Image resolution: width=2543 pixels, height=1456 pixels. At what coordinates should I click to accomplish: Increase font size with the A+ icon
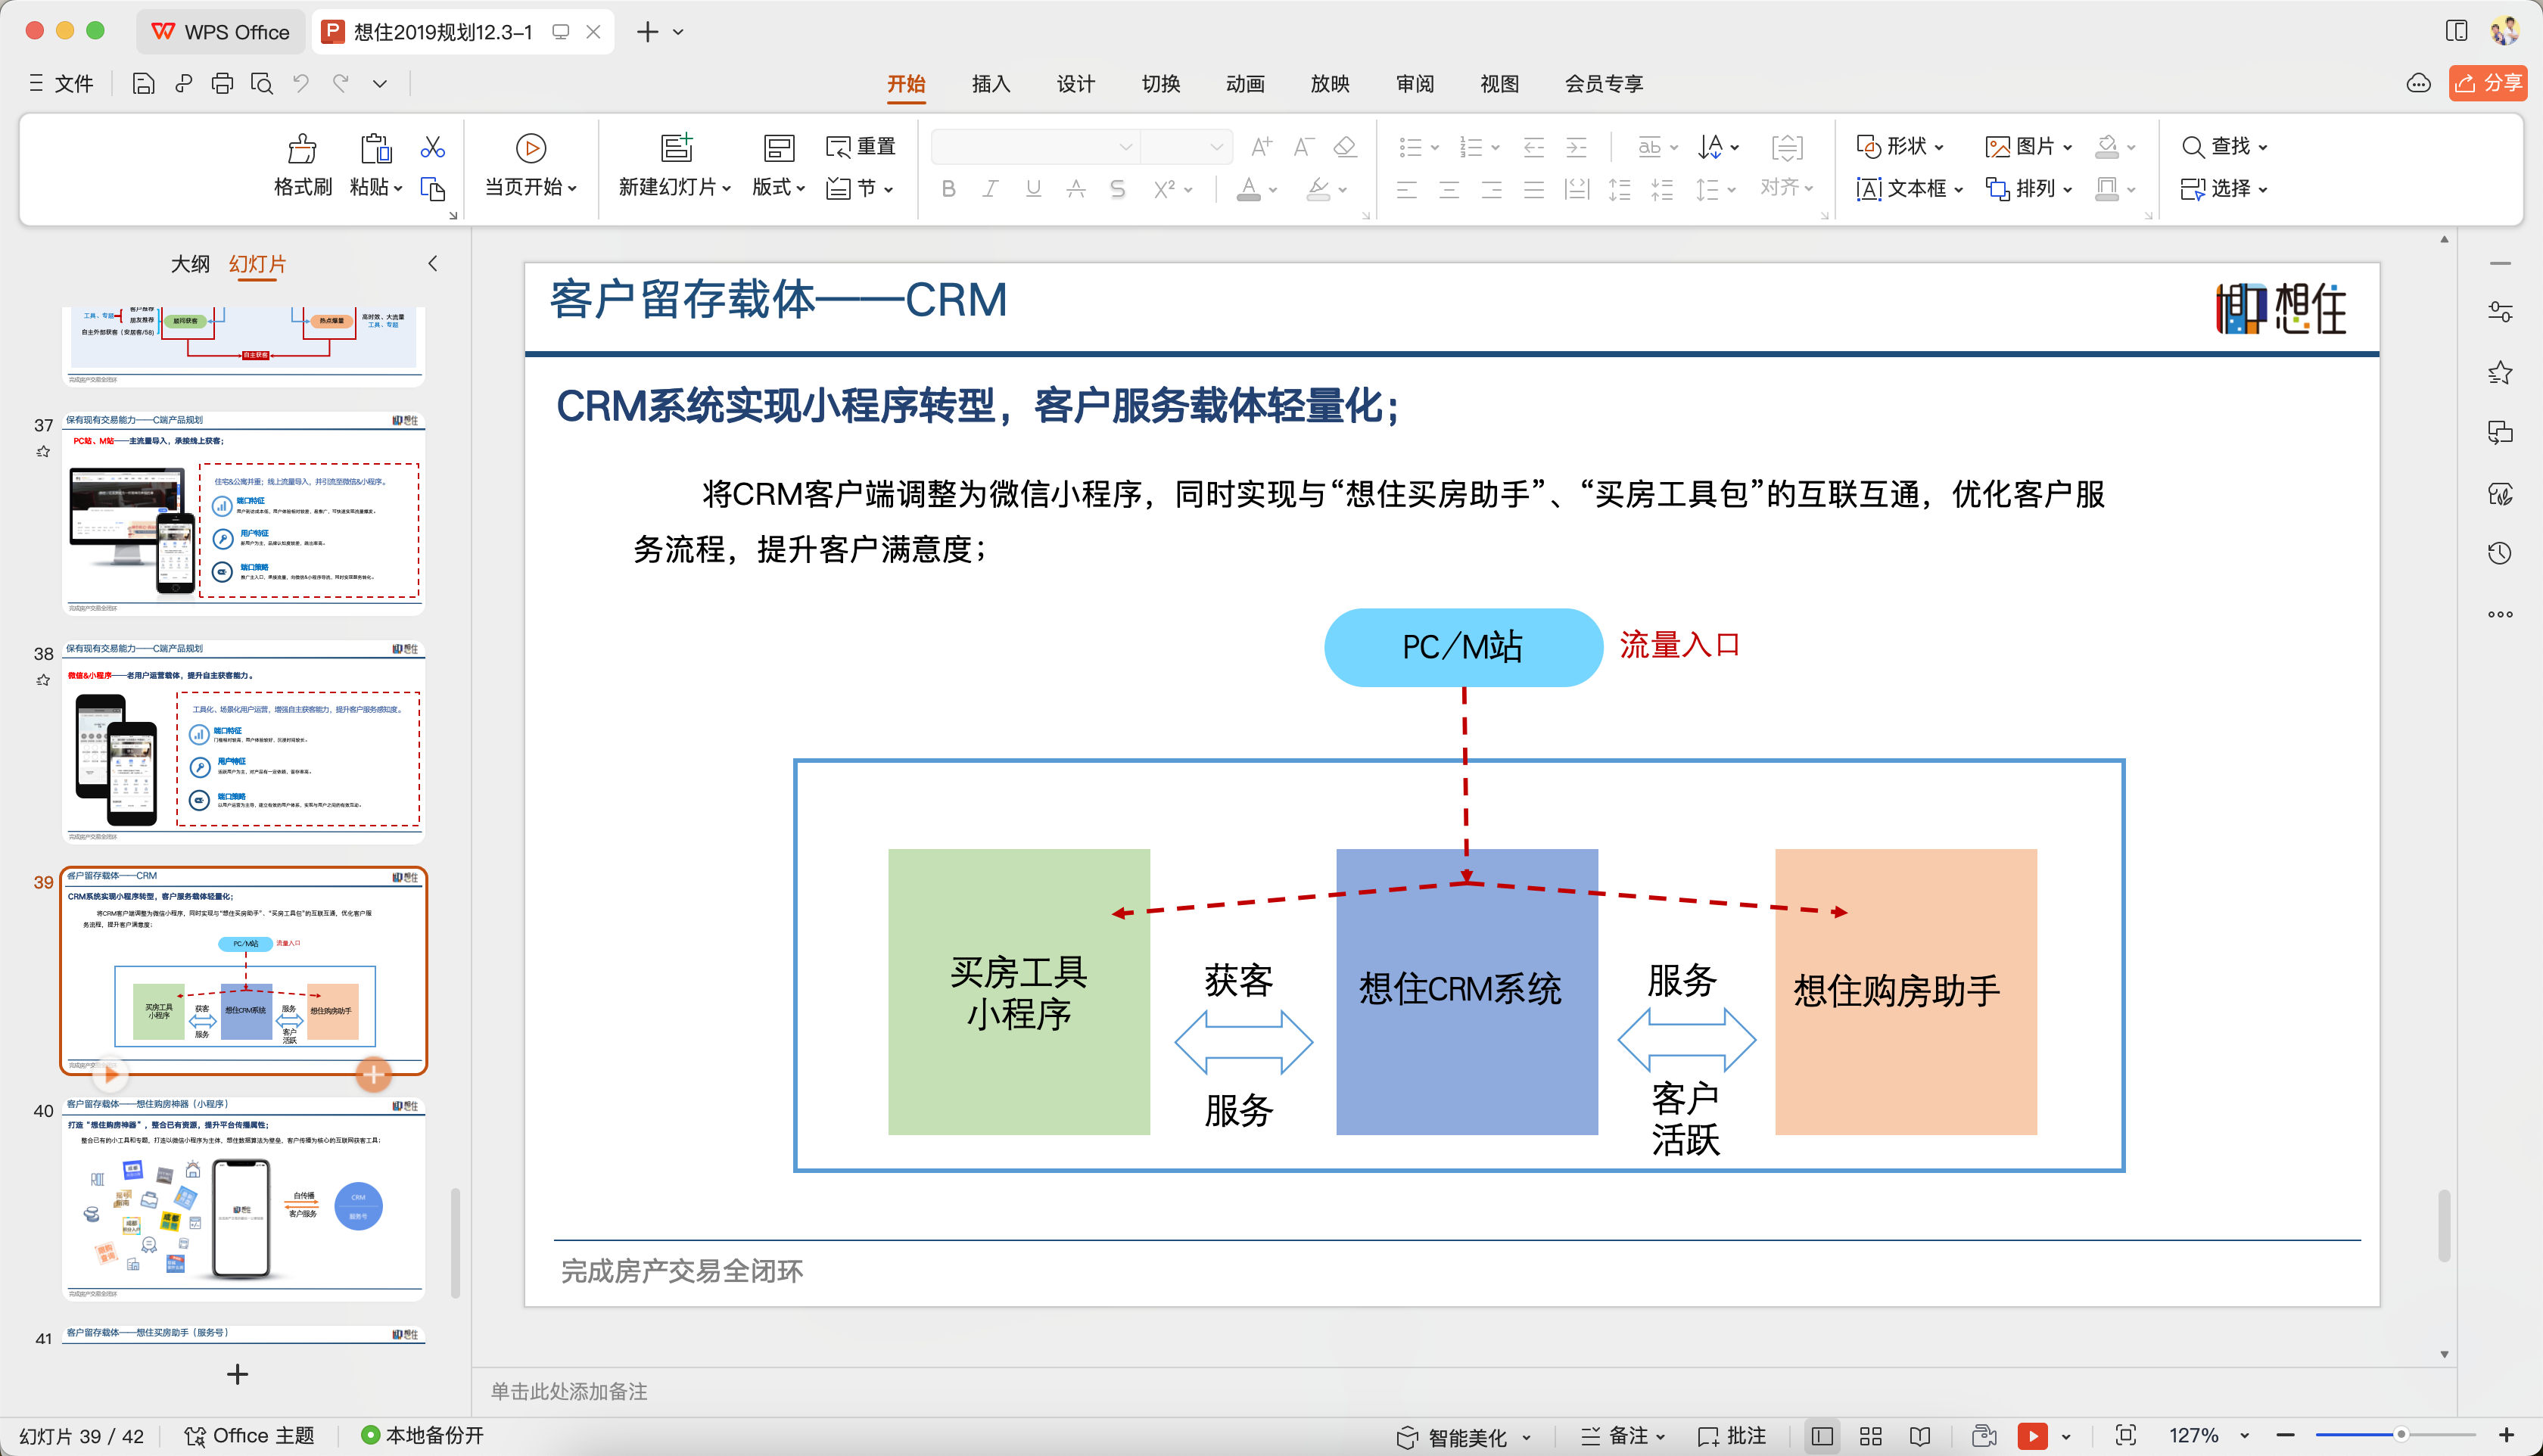tap(1262, 147)
